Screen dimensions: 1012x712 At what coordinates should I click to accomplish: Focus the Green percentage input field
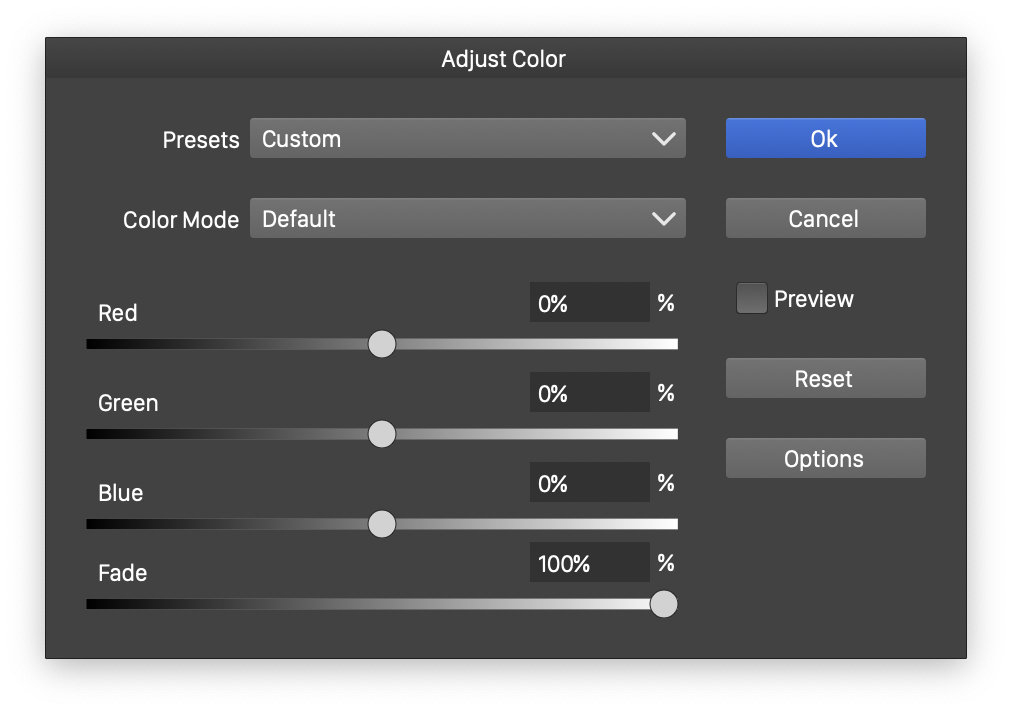[589, 393]
